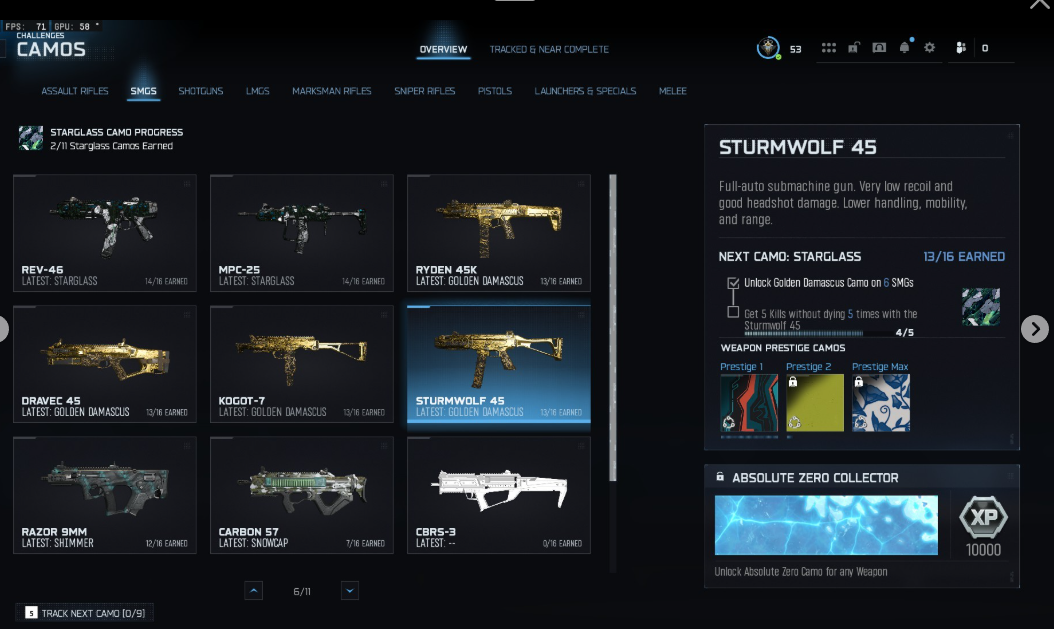Screen dimensions: 1054x629
Task: Select the Assault Rifles category
Action: (x=75, y=91)
